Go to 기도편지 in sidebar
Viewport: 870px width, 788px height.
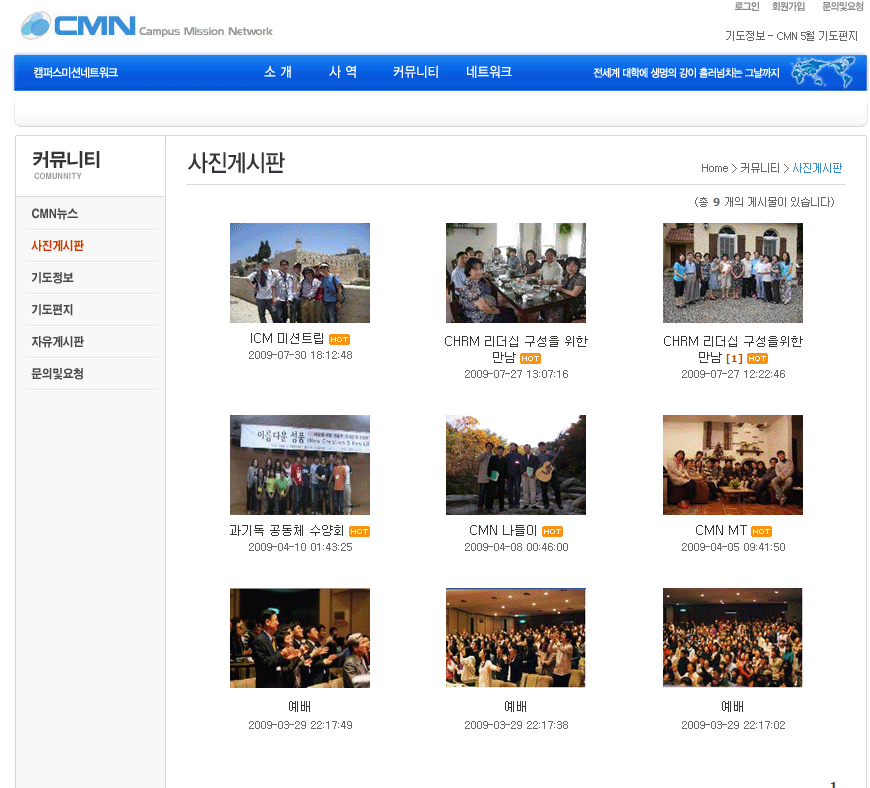point(52,310)
